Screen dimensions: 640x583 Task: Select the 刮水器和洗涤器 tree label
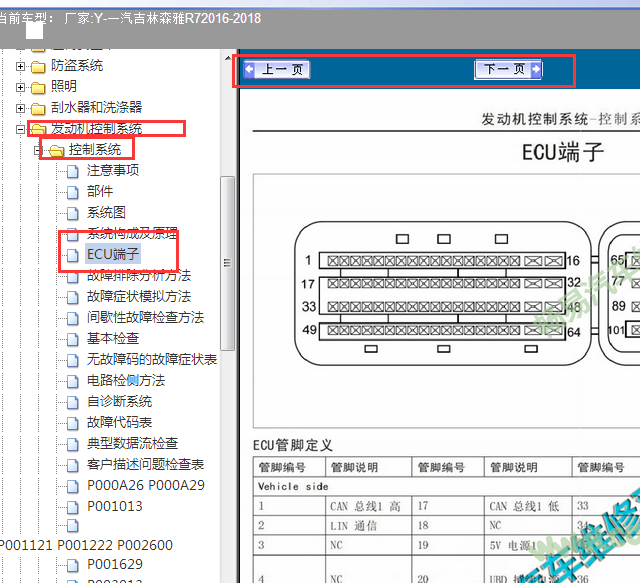[96, 108]
